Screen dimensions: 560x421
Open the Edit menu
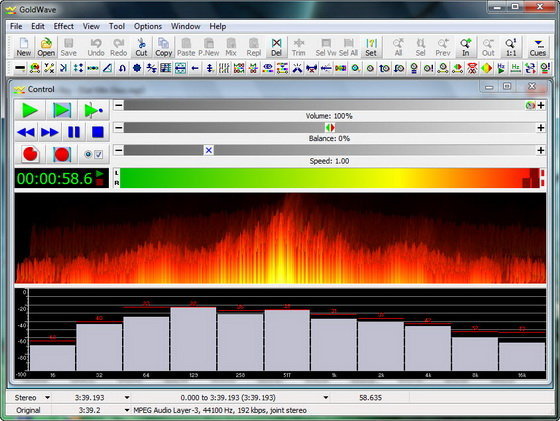pos(38,26)
